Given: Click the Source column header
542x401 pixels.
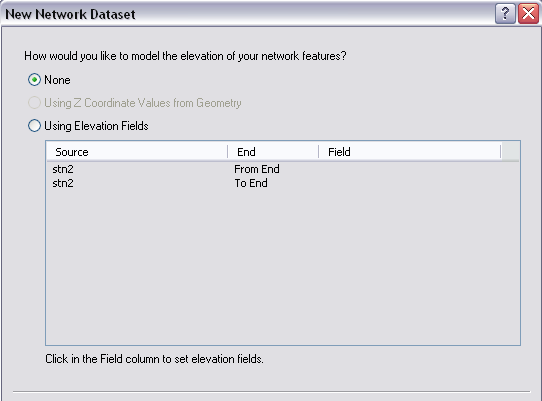Looking at the screenshot, I should (x=137, y=152).
